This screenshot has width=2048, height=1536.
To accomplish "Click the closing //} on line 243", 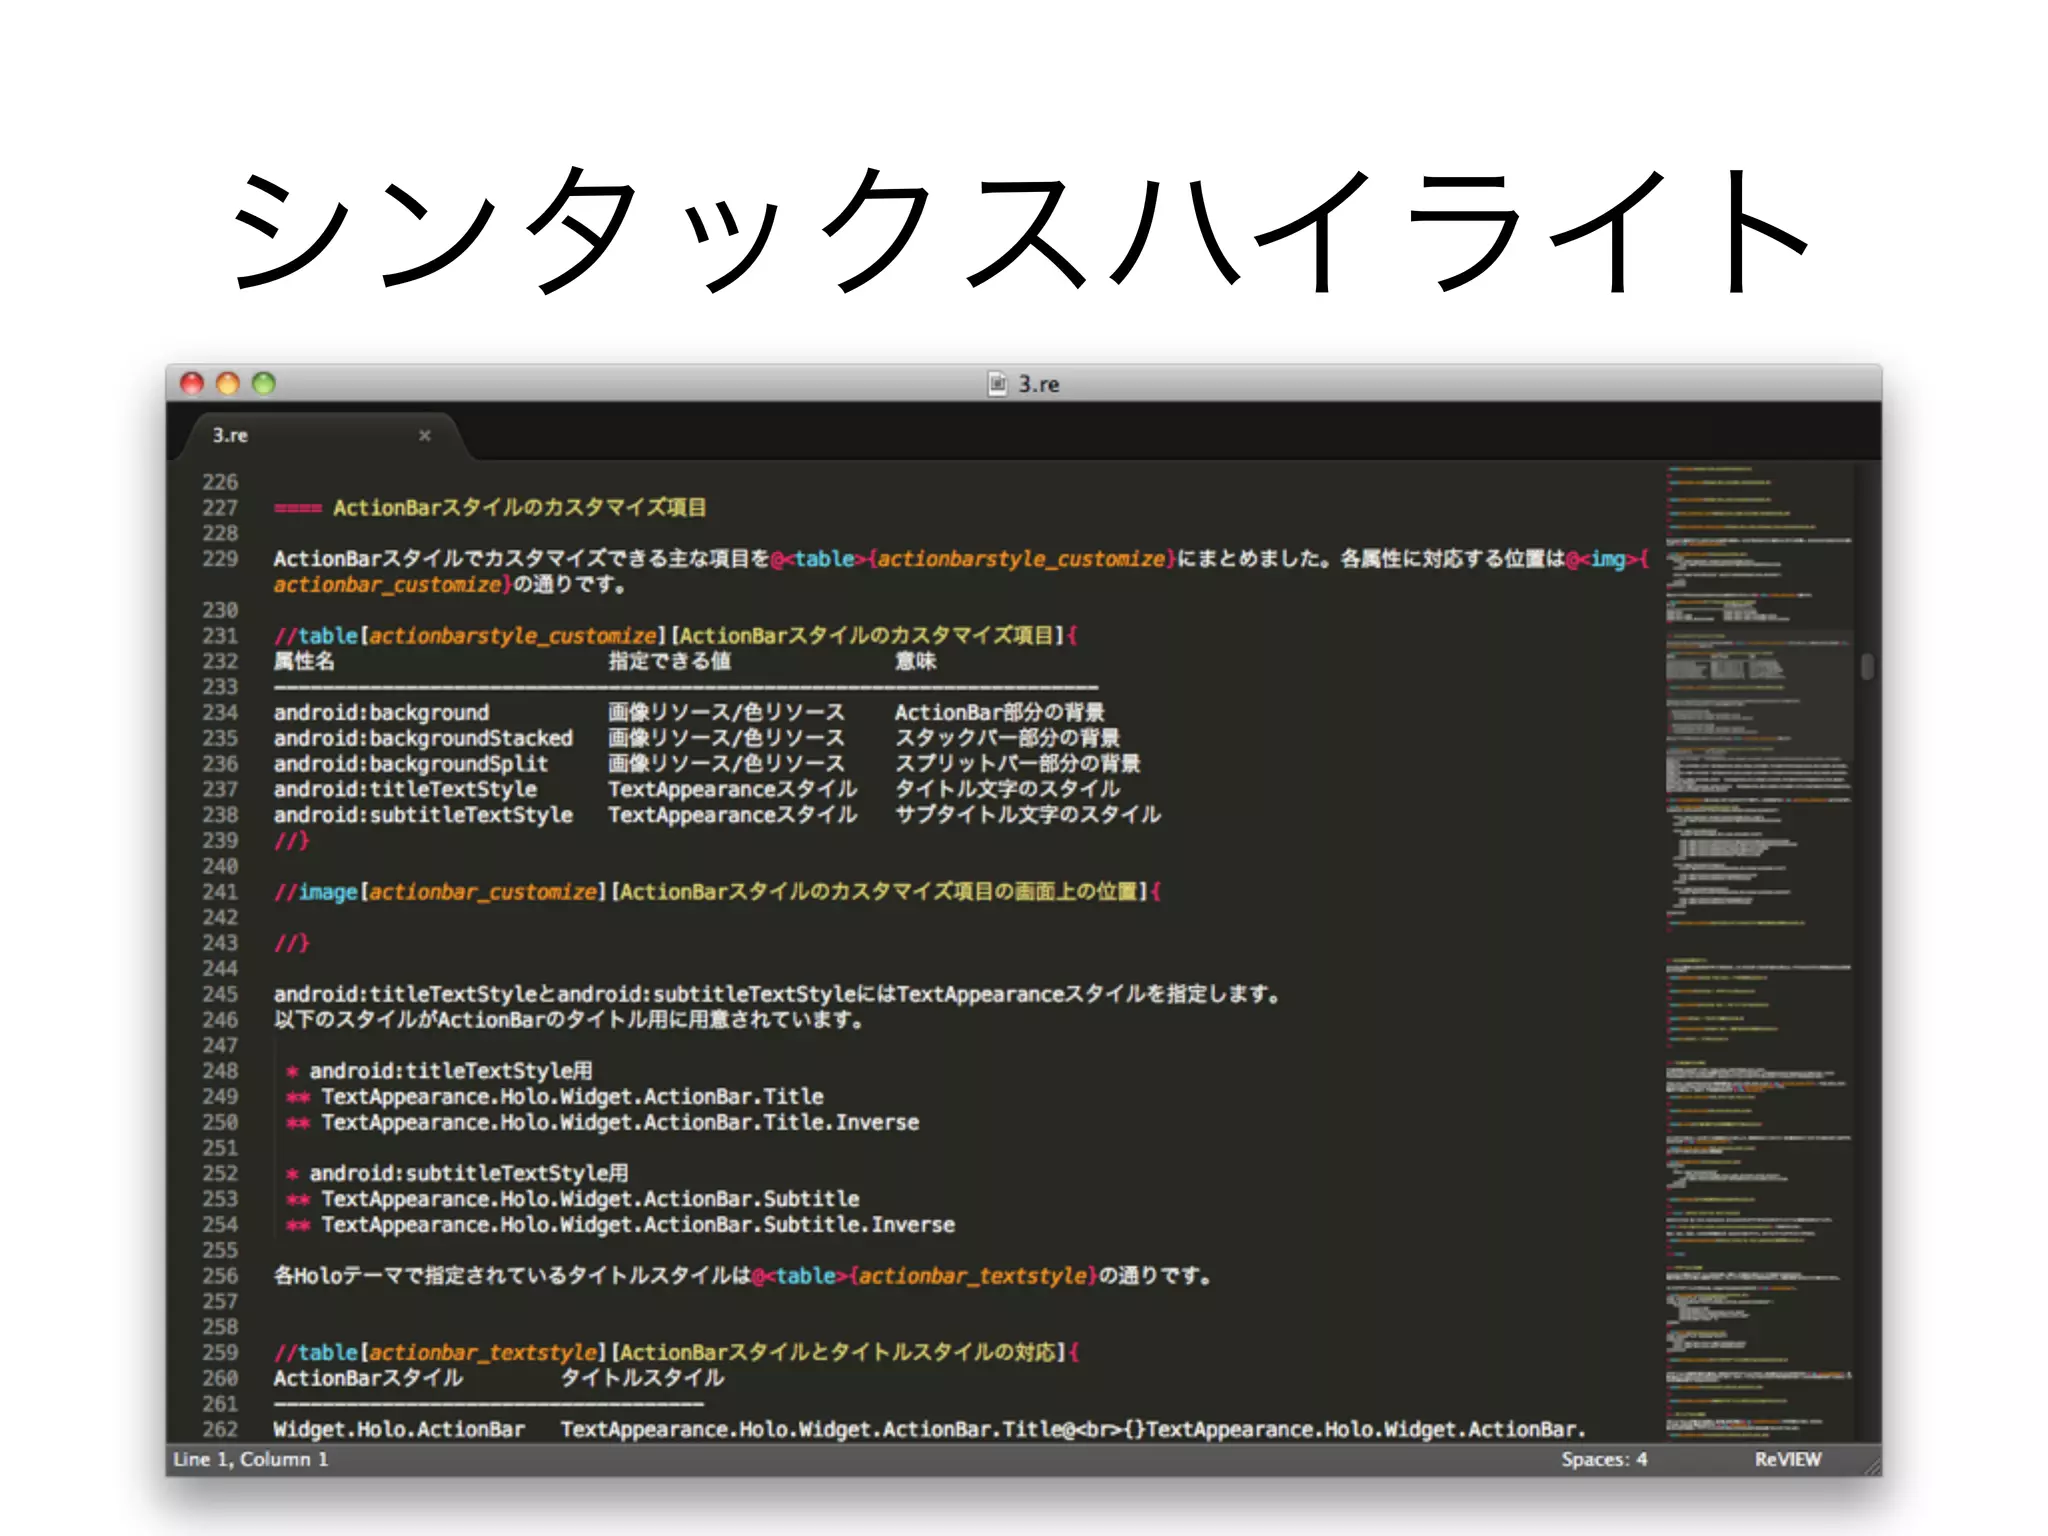I will pyautogui.click(x=291, y=943).
